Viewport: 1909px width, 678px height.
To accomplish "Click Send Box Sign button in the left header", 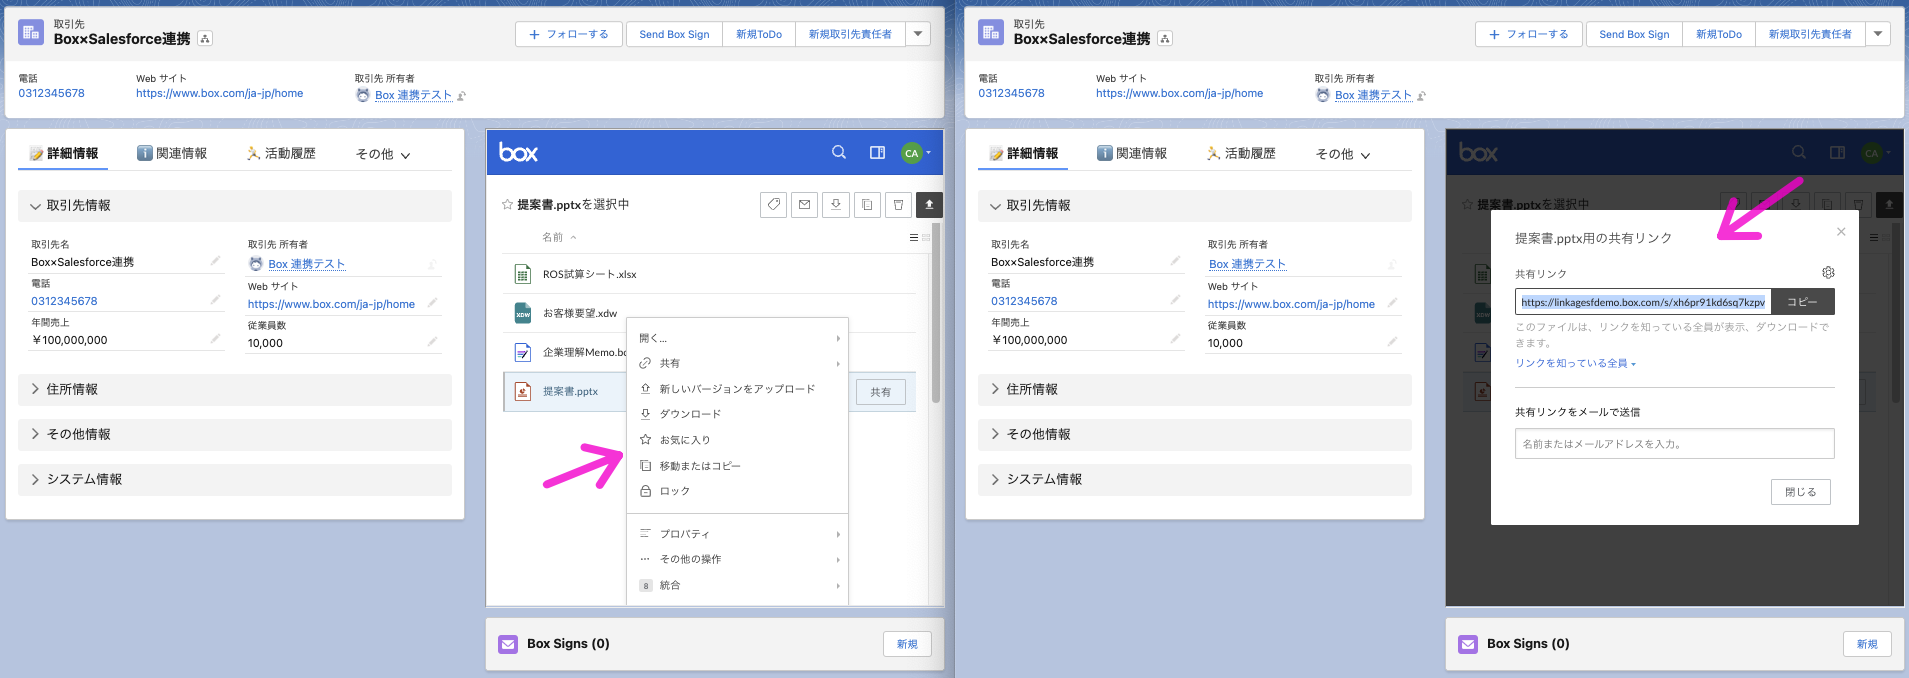I will (674, 34).
